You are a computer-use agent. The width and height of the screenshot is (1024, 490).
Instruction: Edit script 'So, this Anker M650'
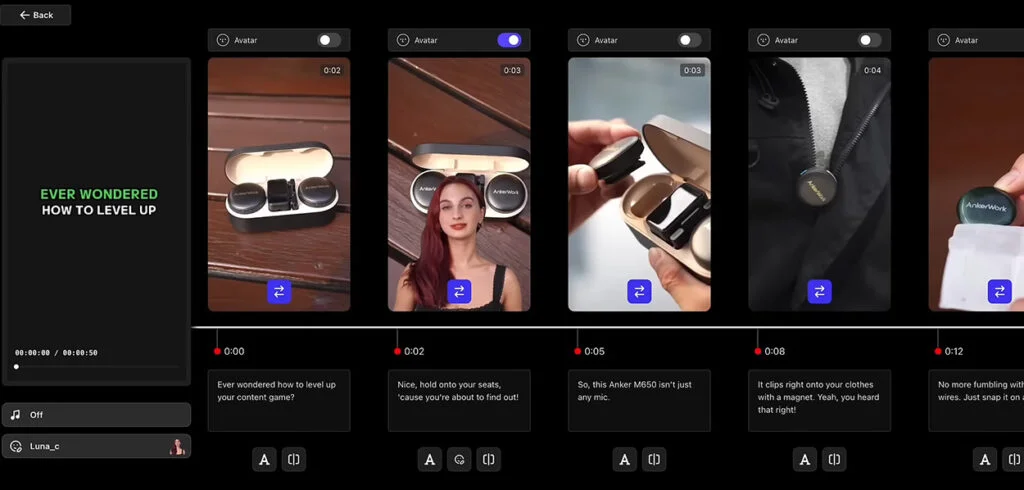(x=639, y=400)
